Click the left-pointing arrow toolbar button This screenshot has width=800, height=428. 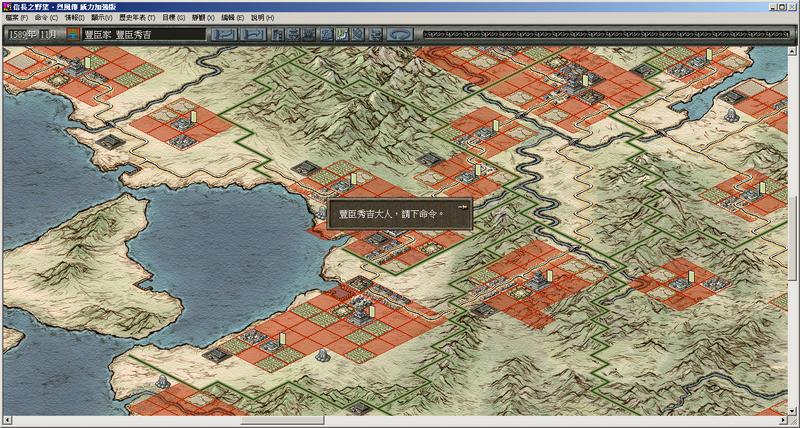(224, 35)
